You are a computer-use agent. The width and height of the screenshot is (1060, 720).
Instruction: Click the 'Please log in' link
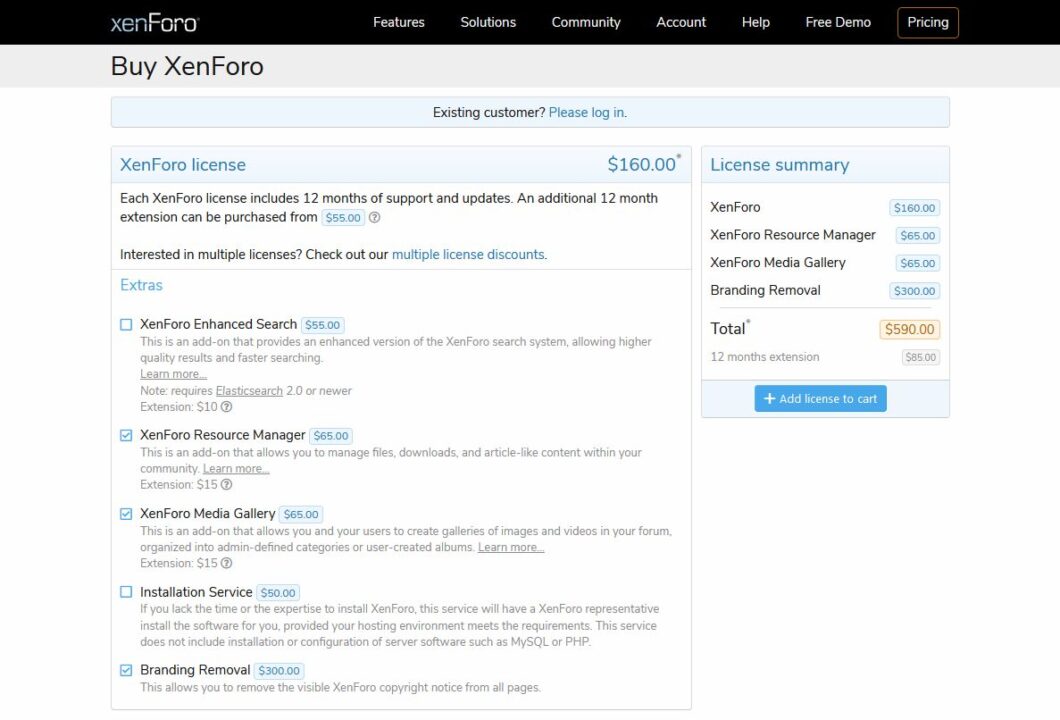(x=587, y=113)
